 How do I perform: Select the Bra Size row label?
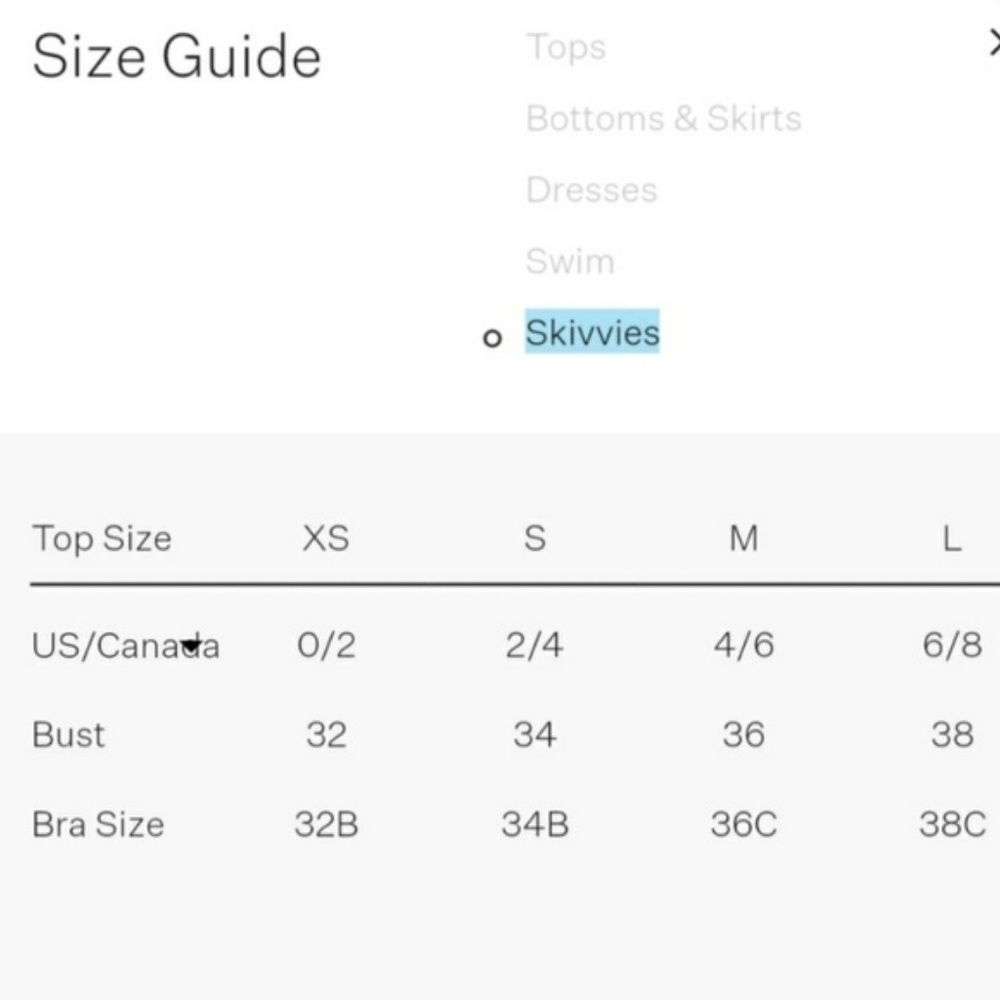[98, 825]
